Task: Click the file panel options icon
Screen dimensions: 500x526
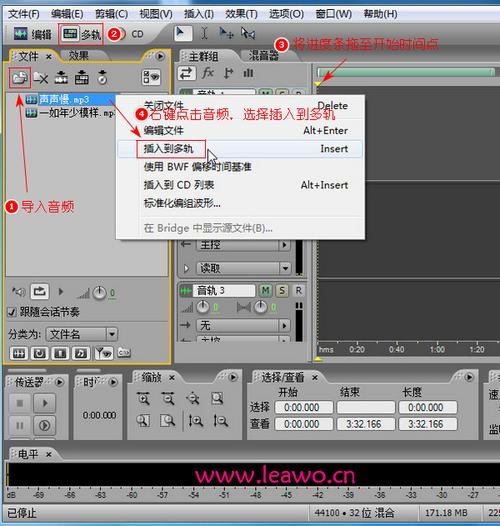Action: point(151,77)
